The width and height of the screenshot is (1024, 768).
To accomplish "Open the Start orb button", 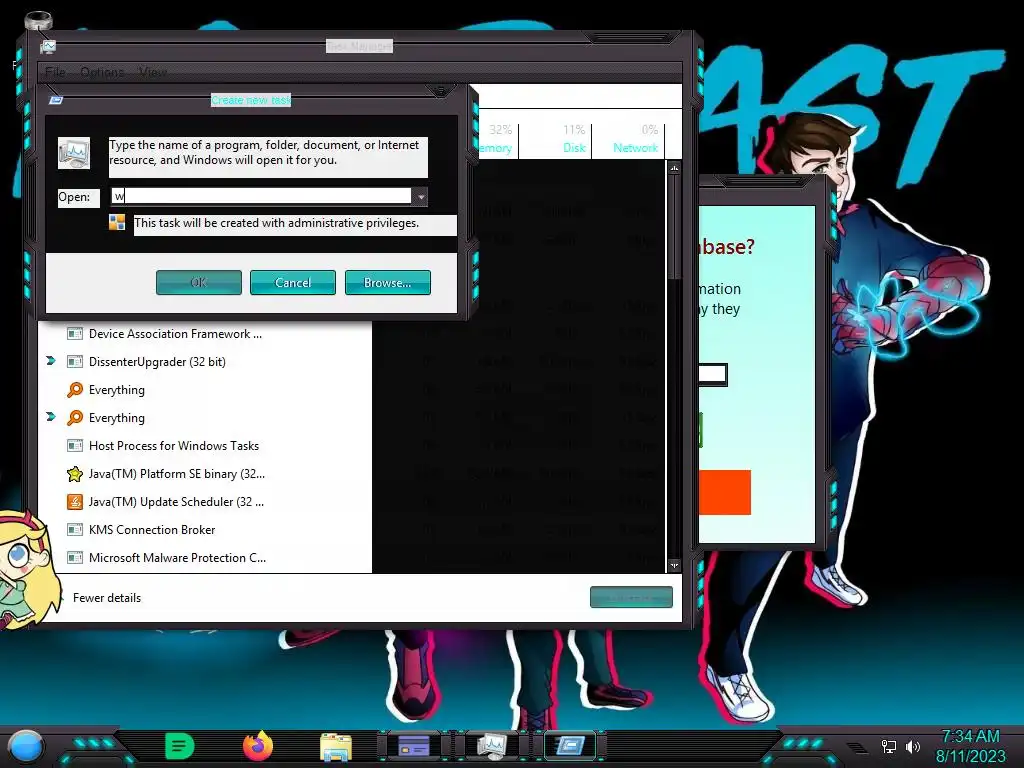I will (26, 747).
